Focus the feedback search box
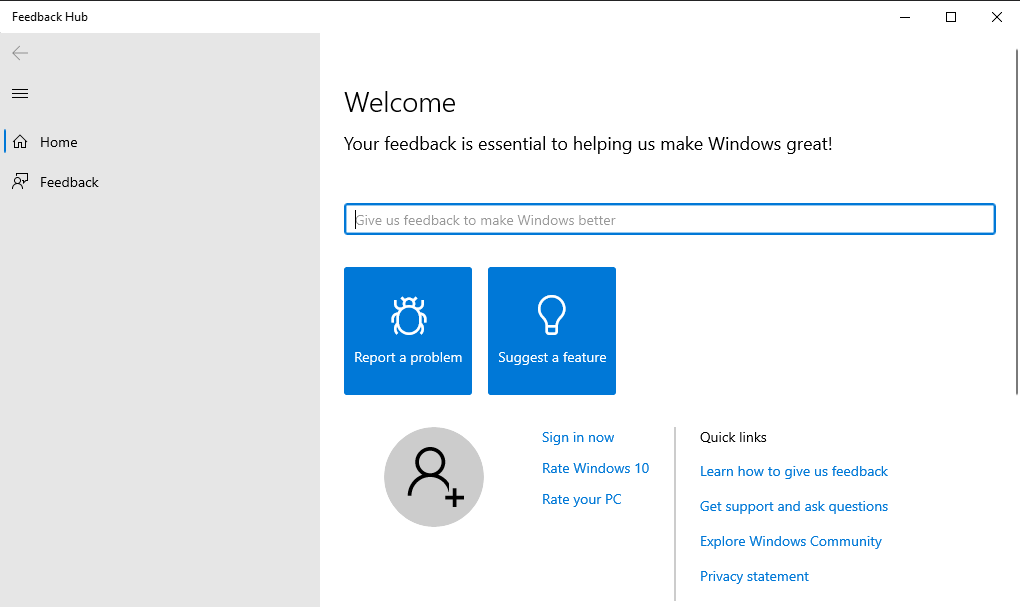 tap(669, 219)
